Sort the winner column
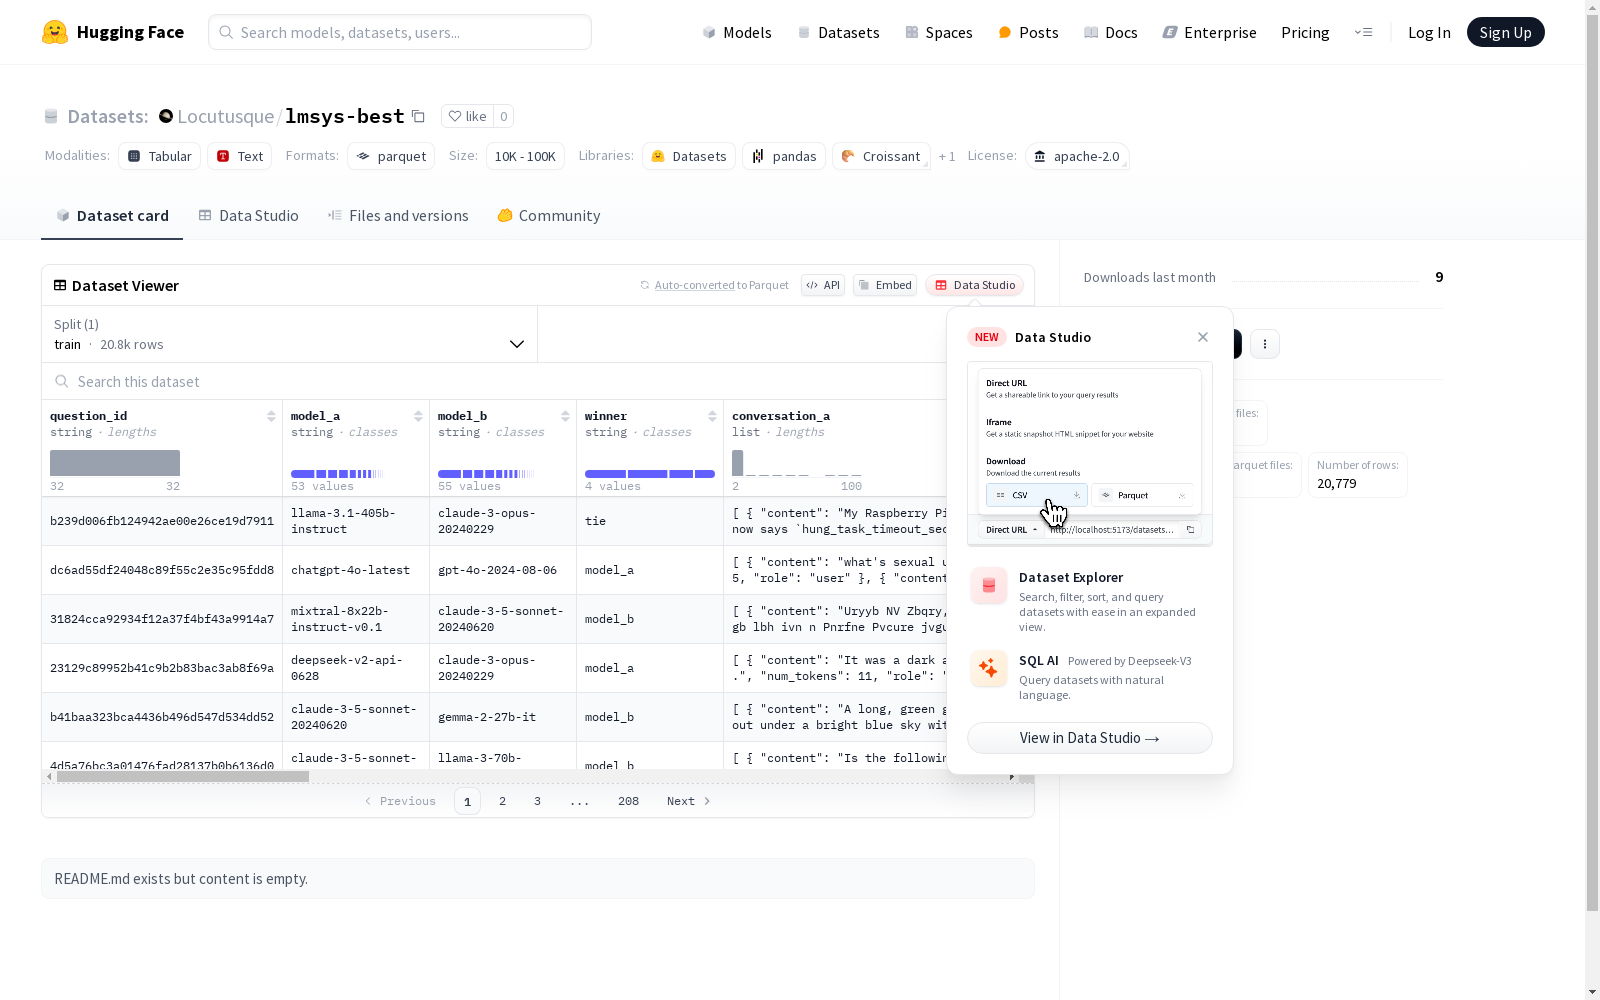 pos(712,416)
